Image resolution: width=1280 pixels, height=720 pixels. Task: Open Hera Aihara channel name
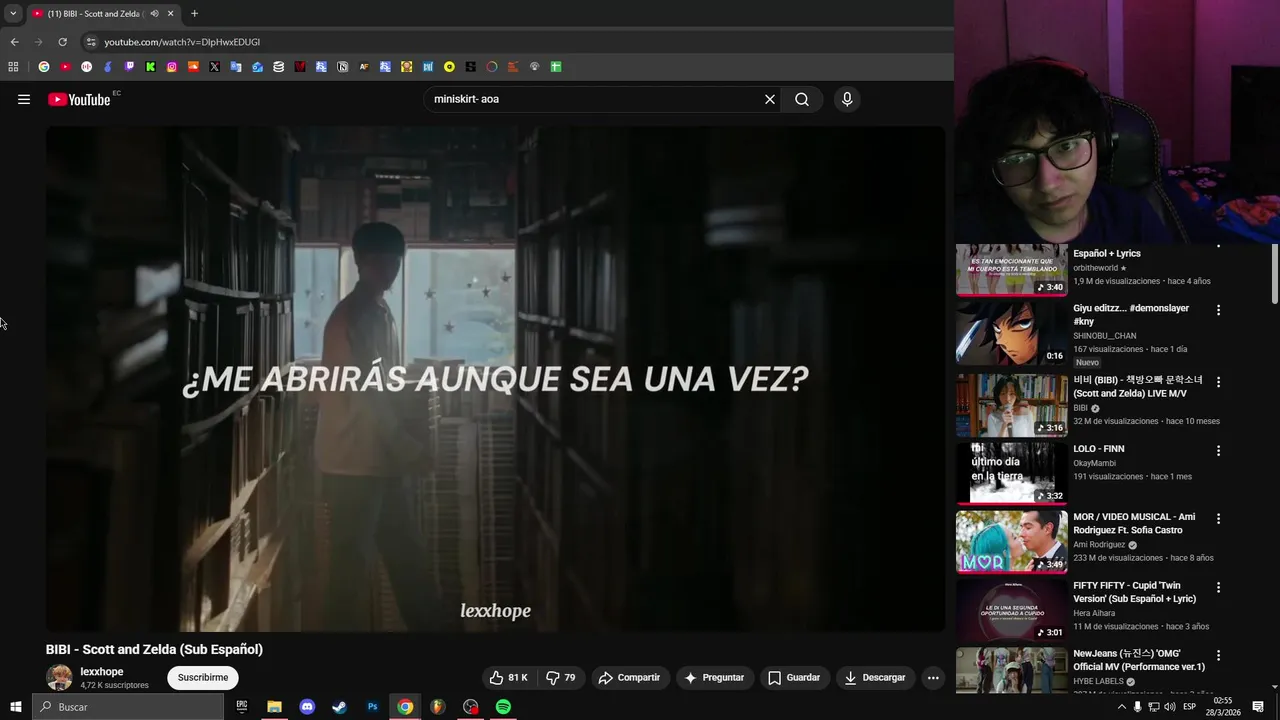1094,613
